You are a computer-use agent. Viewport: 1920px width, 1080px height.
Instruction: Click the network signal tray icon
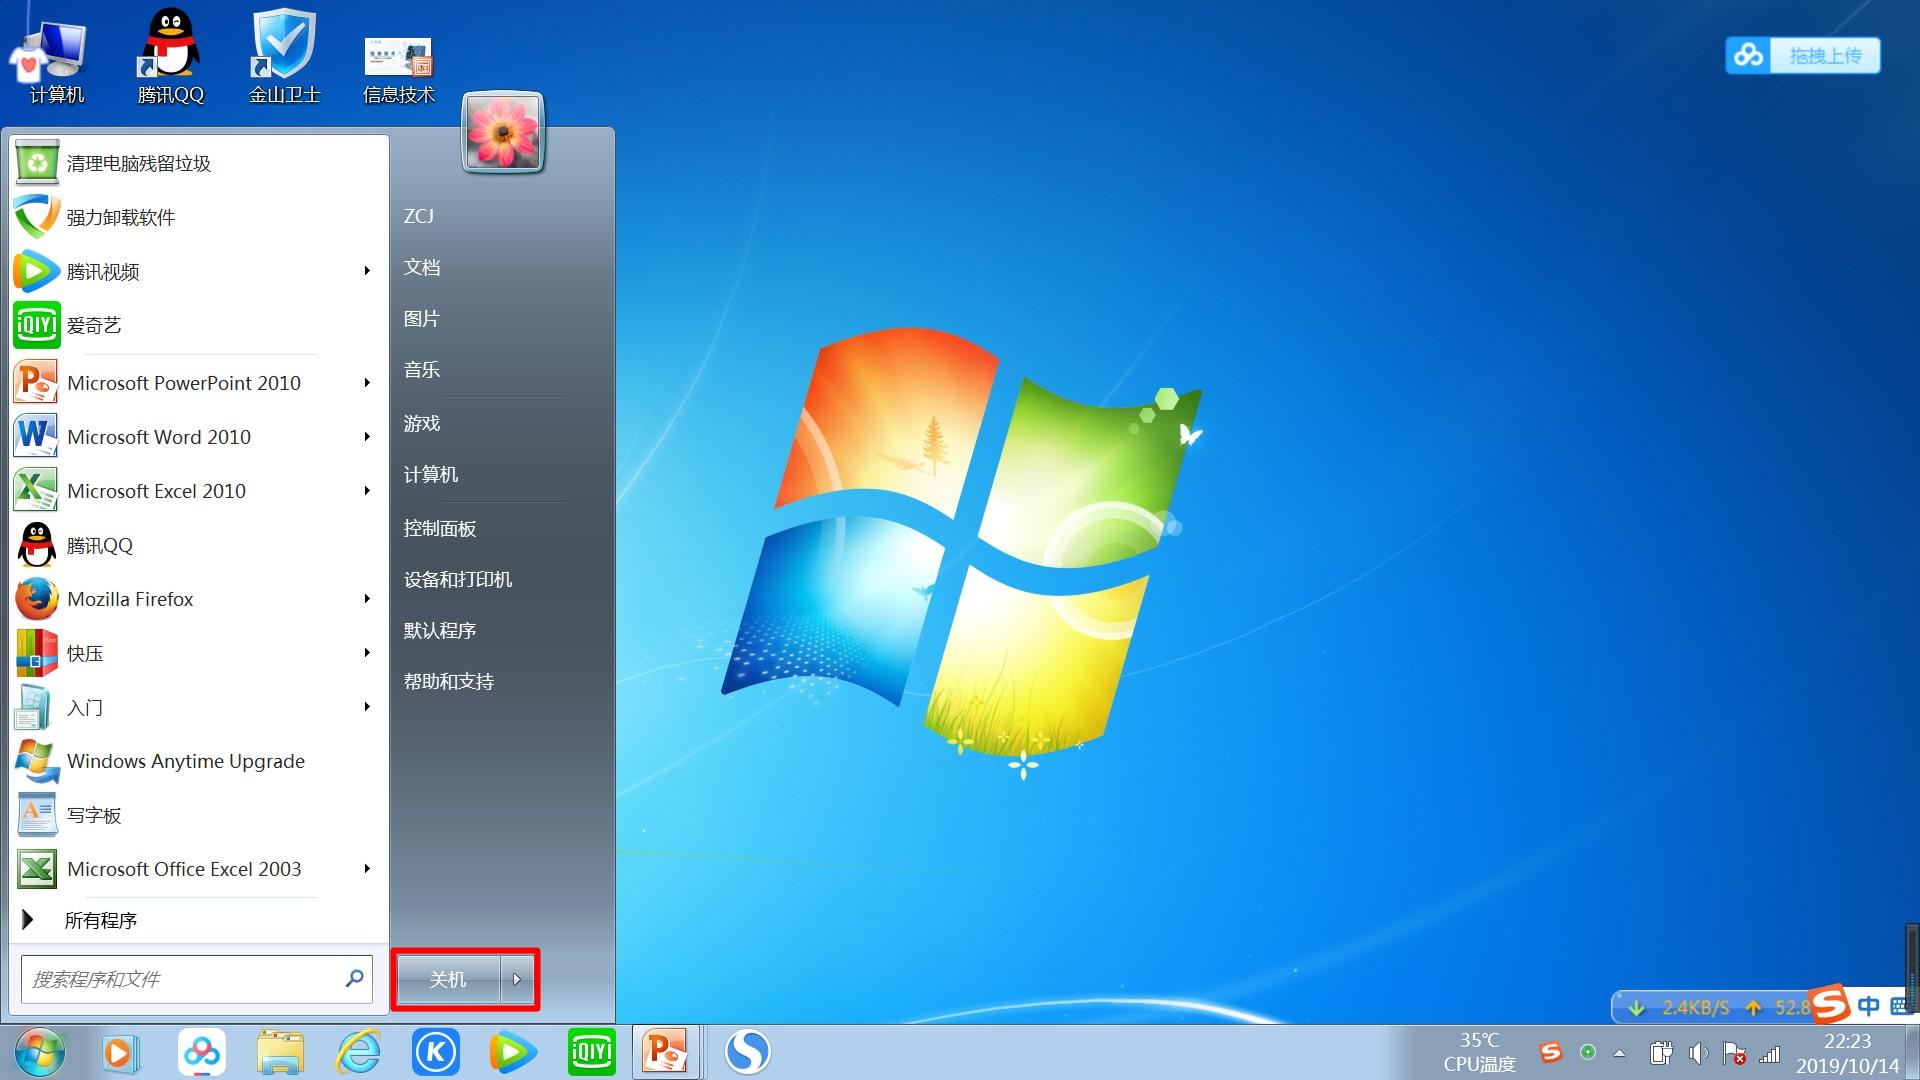pyautogui.click(x=1770, y=1053)
